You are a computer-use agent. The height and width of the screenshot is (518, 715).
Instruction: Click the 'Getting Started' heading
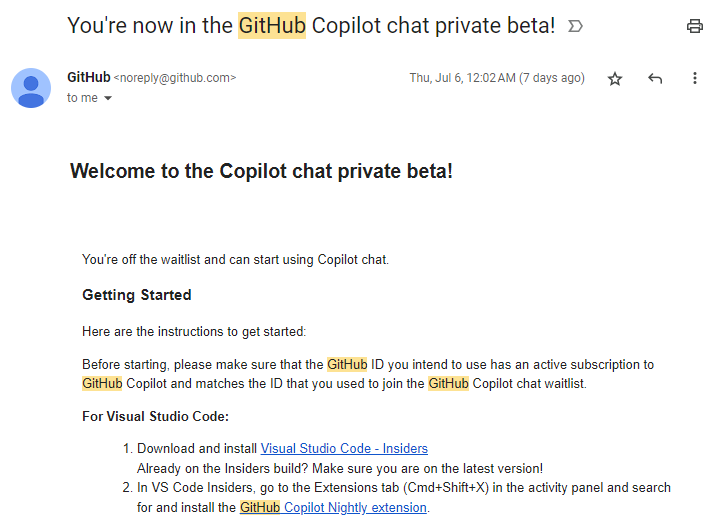(137, 295)
